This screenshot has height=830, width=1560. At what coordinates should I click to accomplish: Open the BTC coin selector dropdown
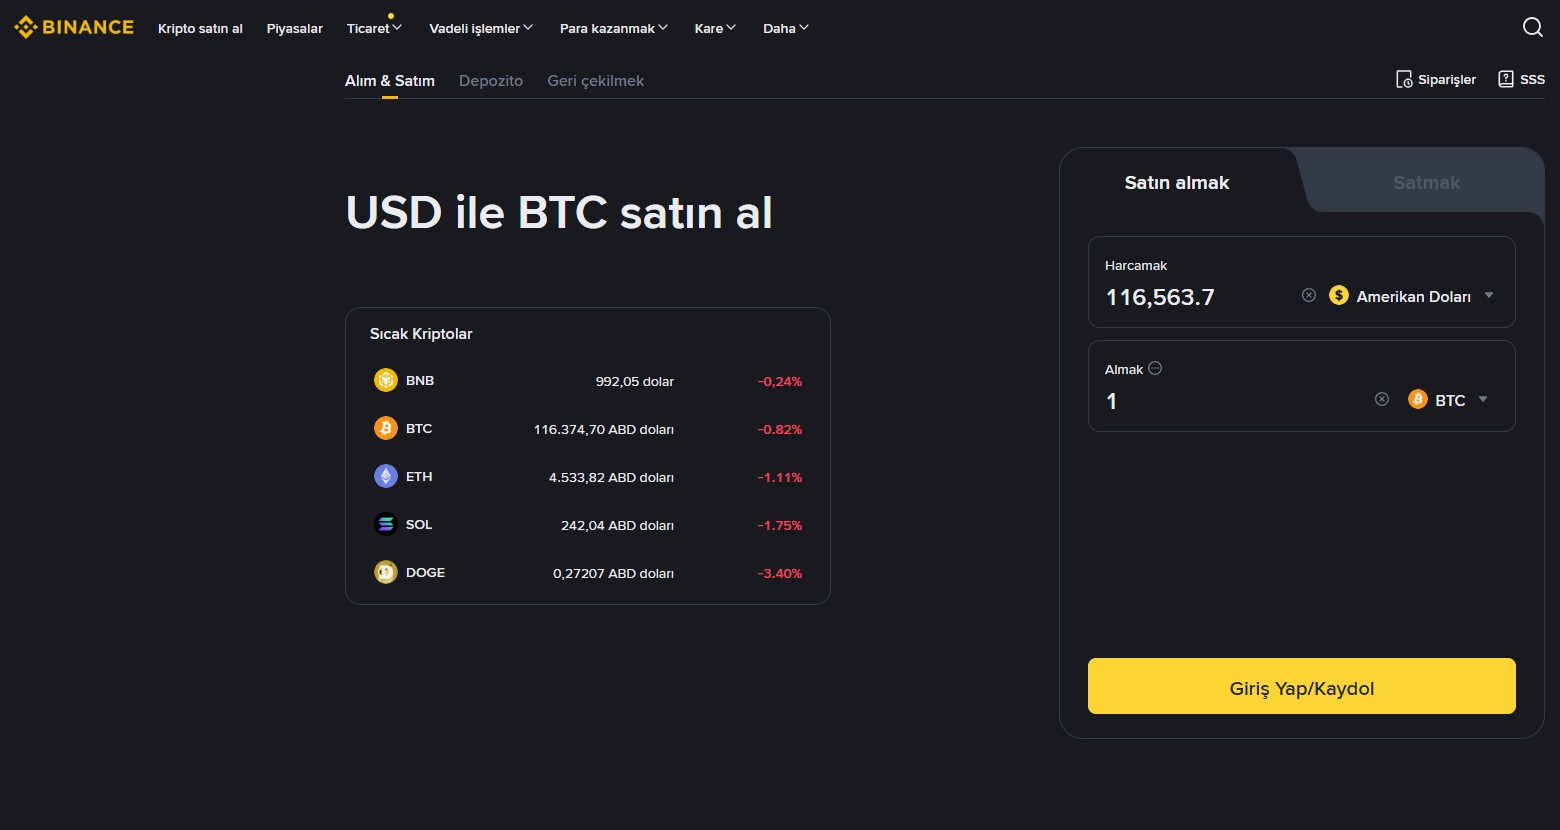[x=1483, y=399]
